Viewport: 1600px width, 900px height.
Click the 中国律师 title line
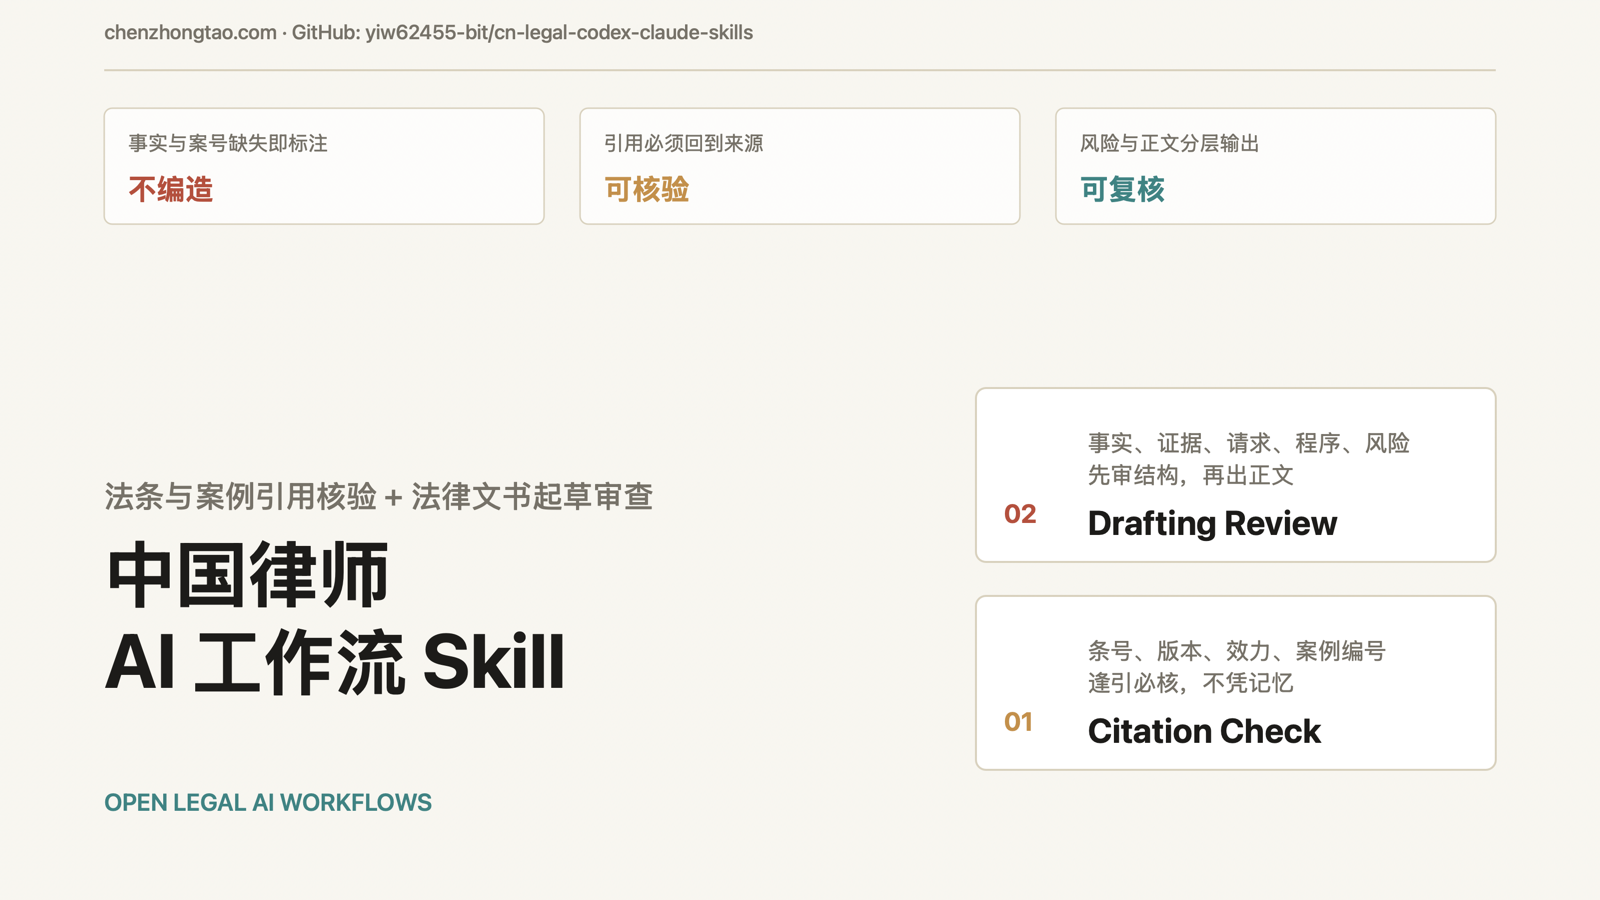pyautogui.click(x=247, y=575)
